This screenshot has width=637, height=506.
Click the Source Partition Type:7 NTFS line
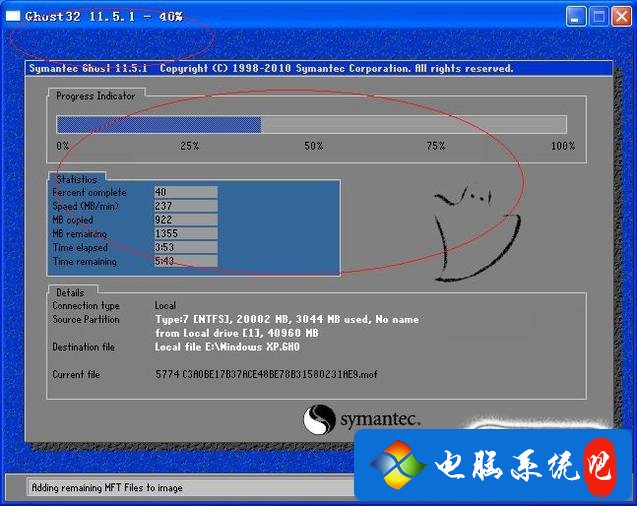(x=287, y=320)
